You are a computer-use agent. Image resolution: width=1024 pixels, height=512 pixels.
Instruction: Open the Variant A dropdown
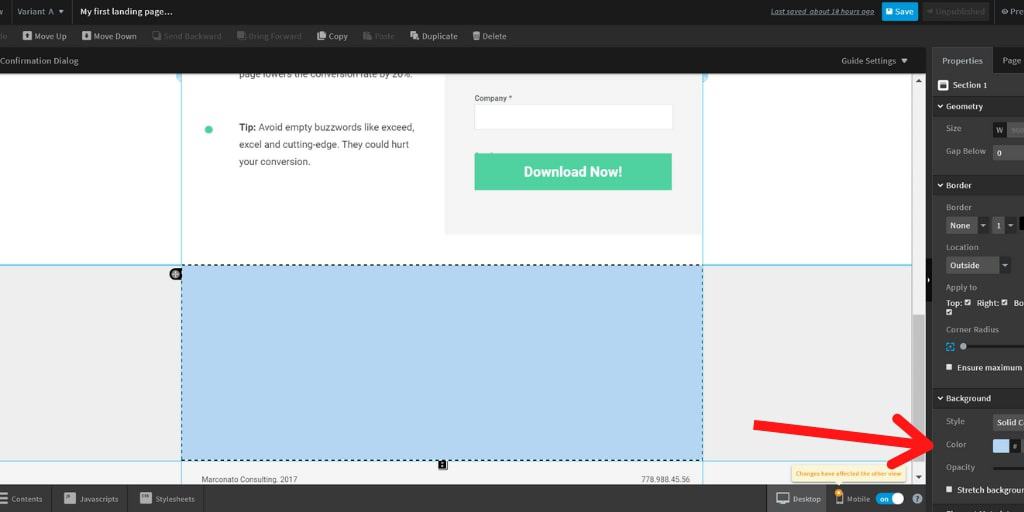tap(40, 12)
